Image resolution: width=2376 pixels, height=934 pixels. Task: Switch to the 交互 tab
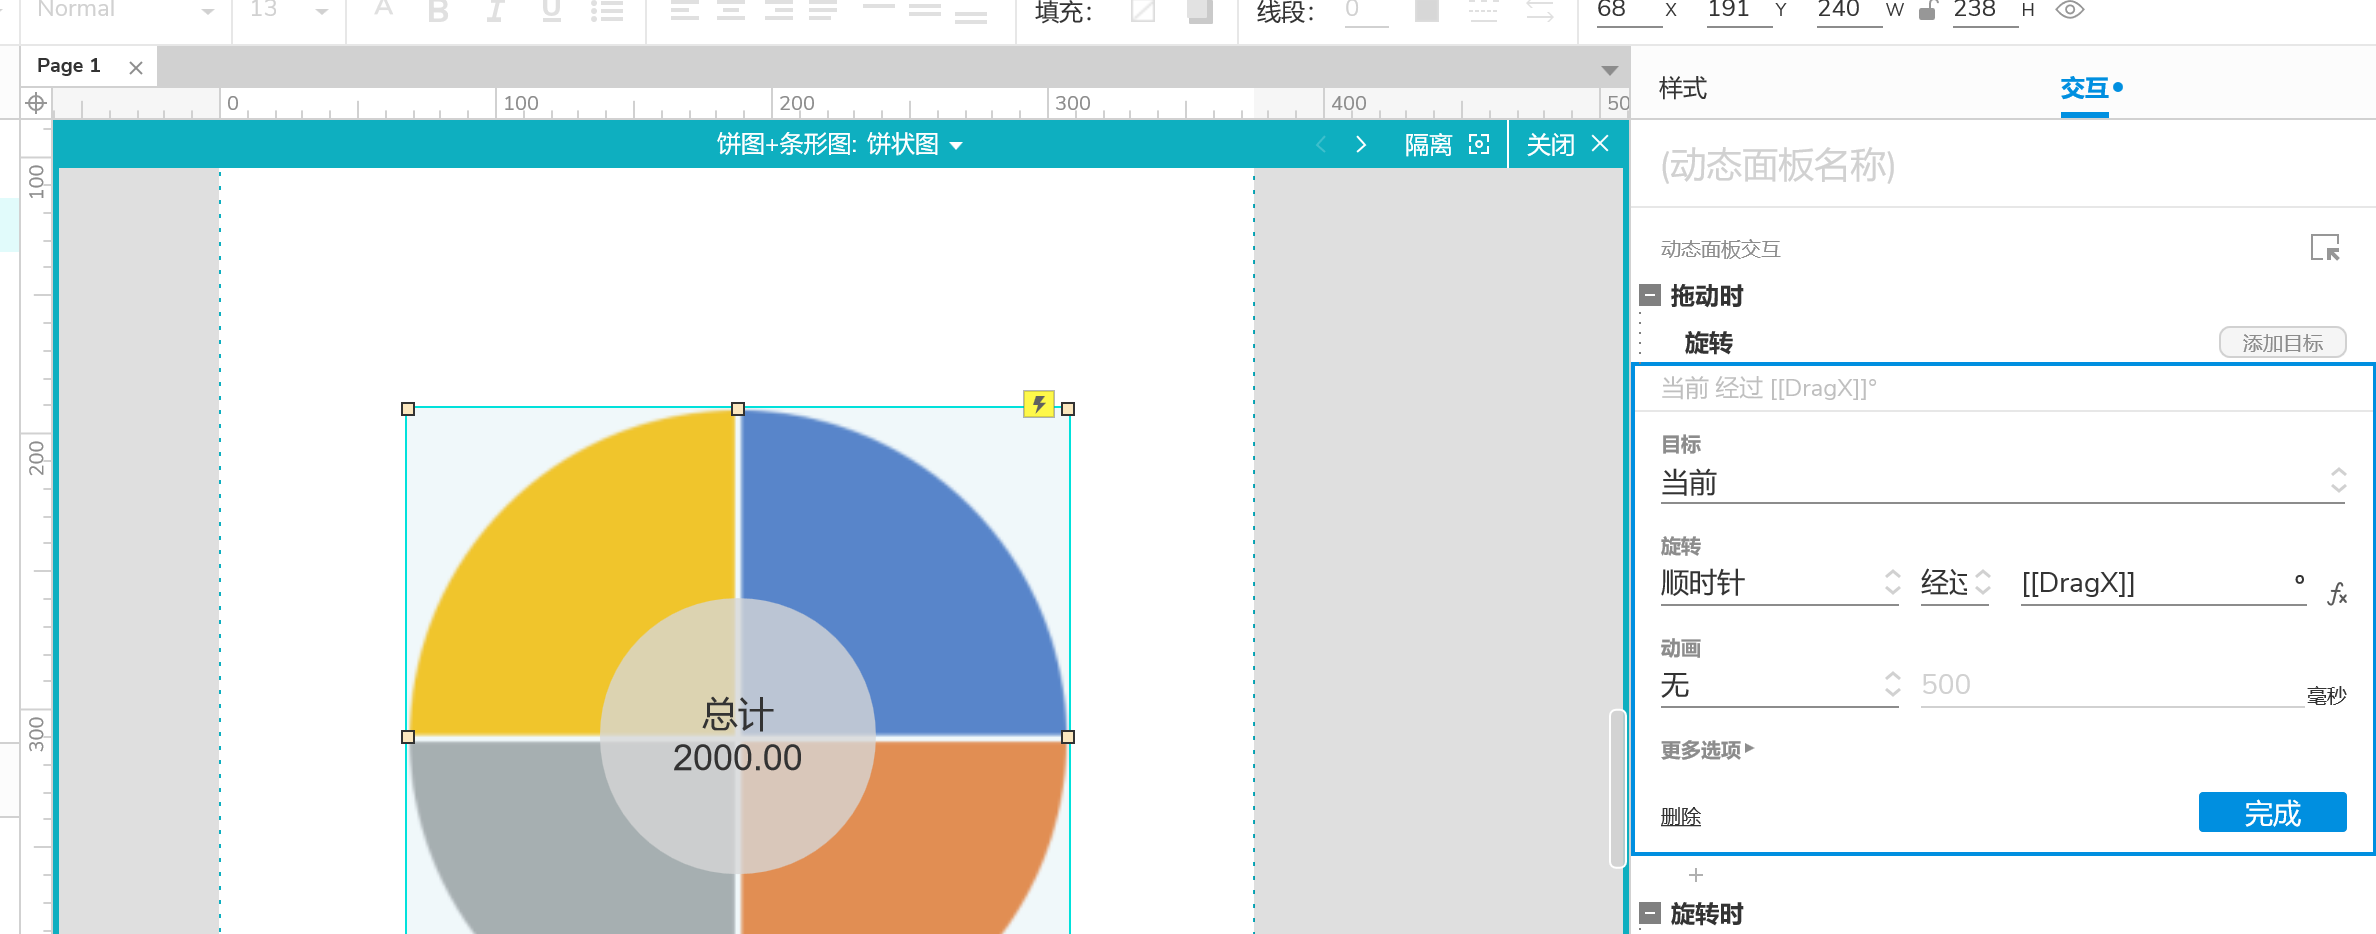tap(2085, 88)
